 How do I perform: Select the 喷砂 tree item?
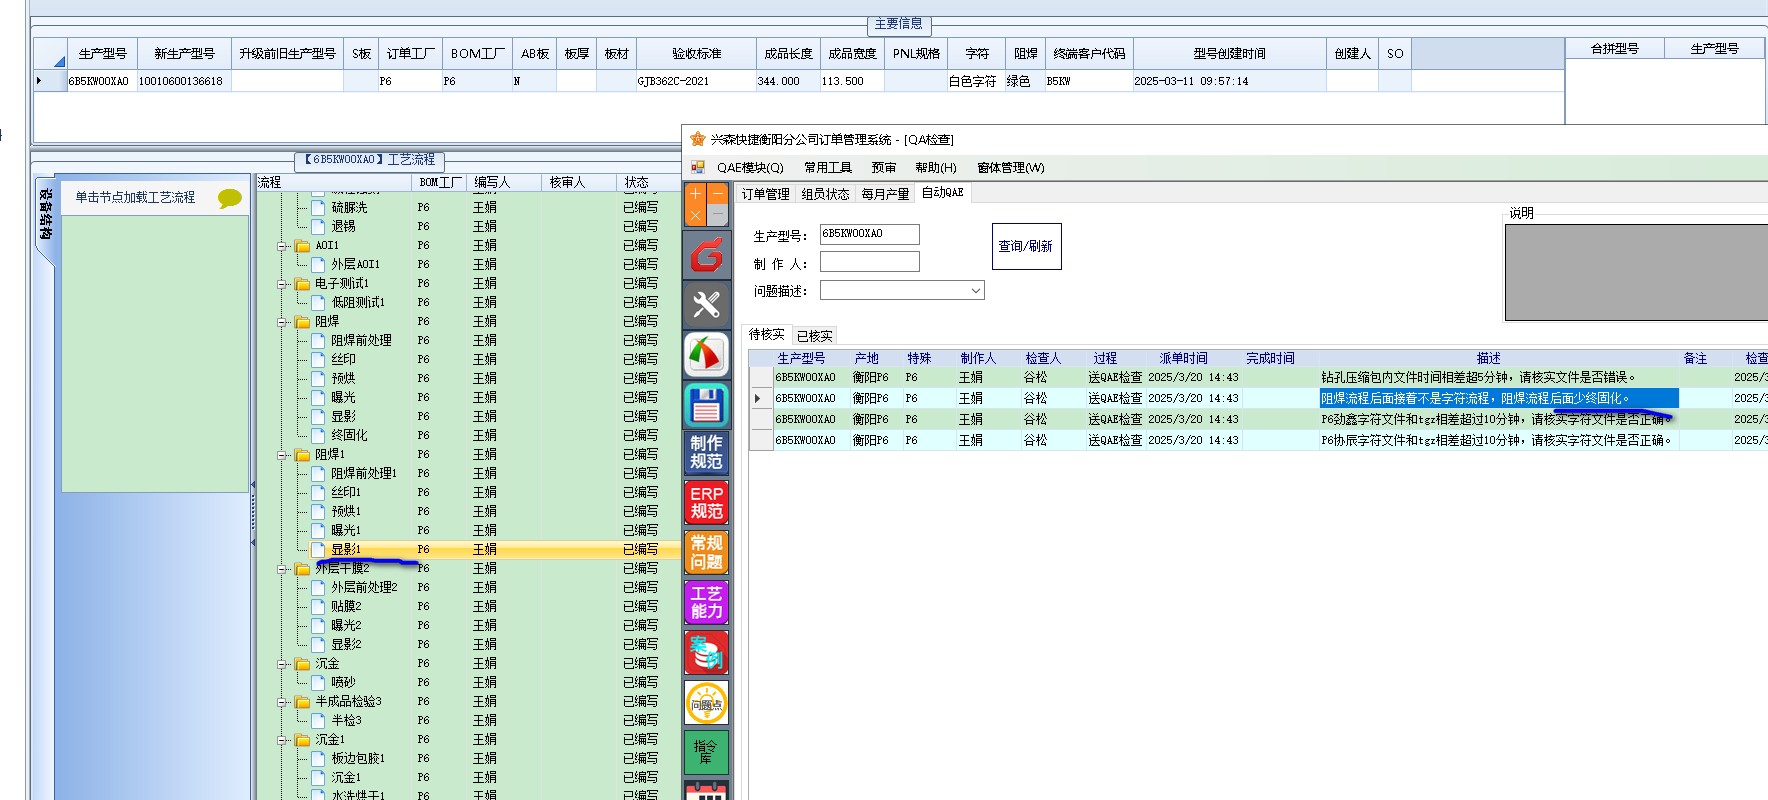[343, 682]
